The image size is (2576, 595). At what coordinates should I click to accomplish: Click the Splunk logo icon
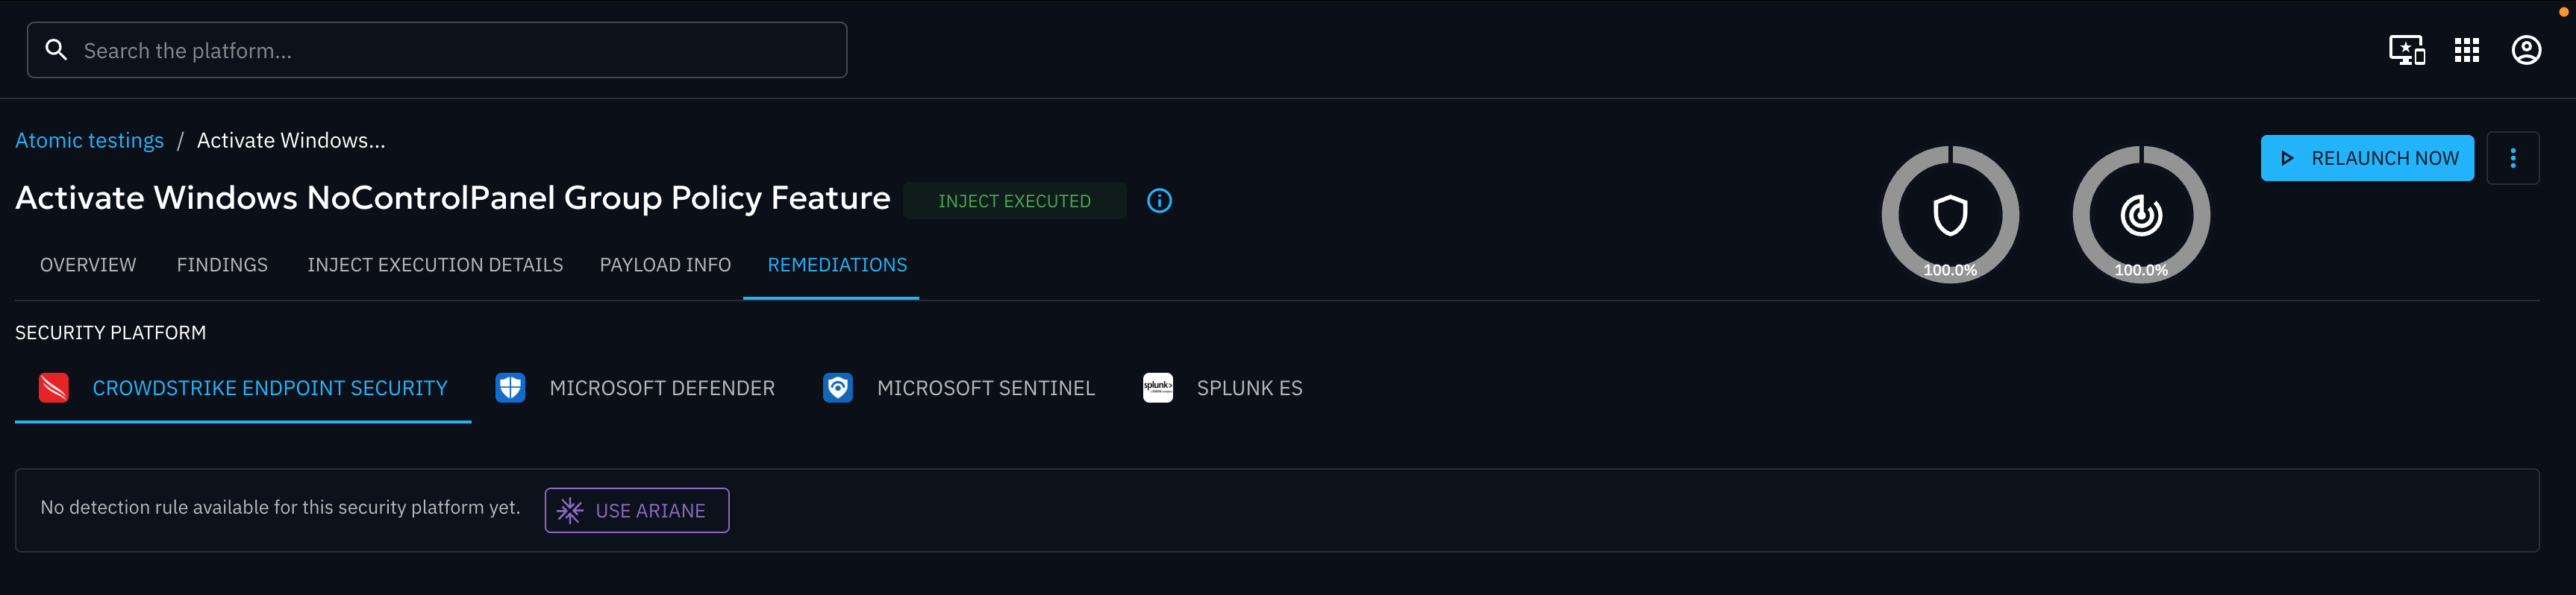[1157, 388]
